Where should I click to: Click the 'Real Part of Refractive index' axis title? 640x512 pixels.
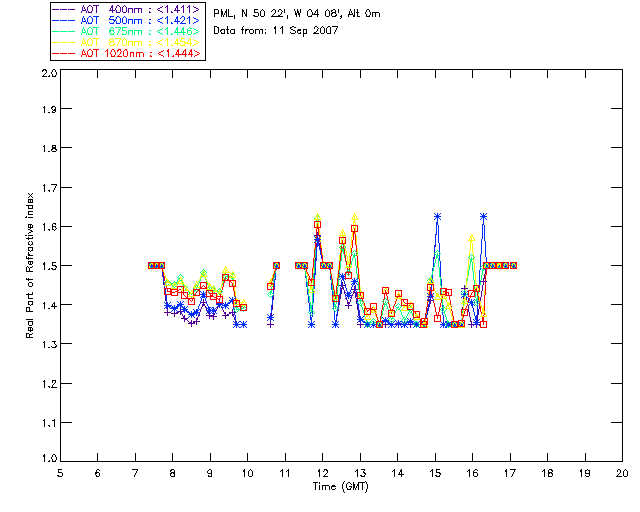coord(30,265)
